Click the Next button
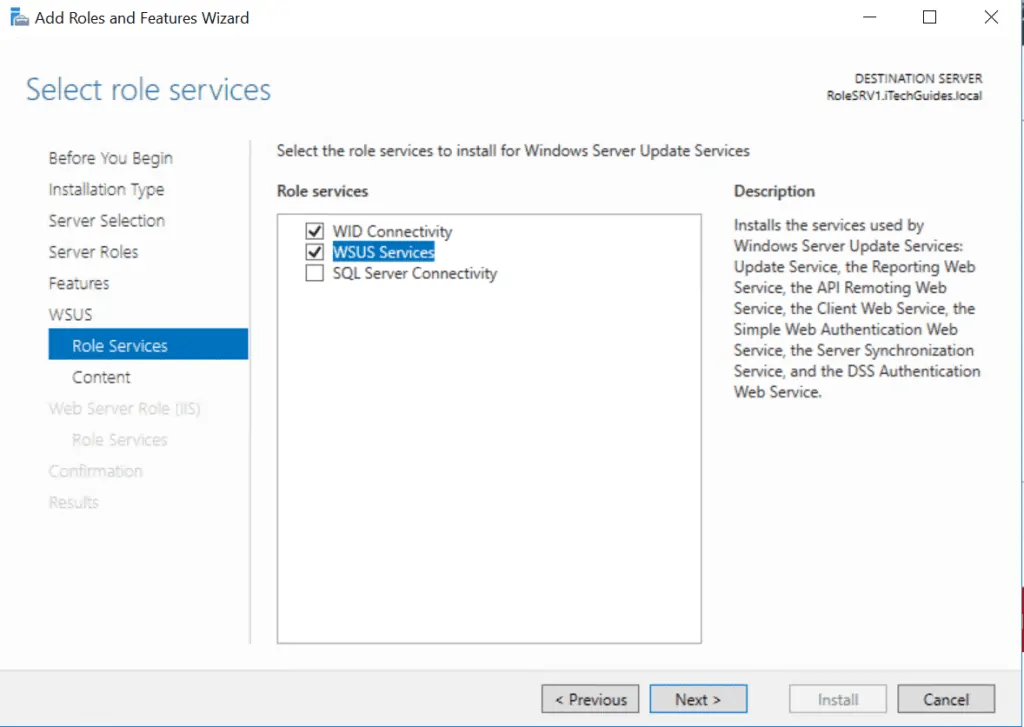Viewport: 1024px width, 727px height. click(698, 698)
